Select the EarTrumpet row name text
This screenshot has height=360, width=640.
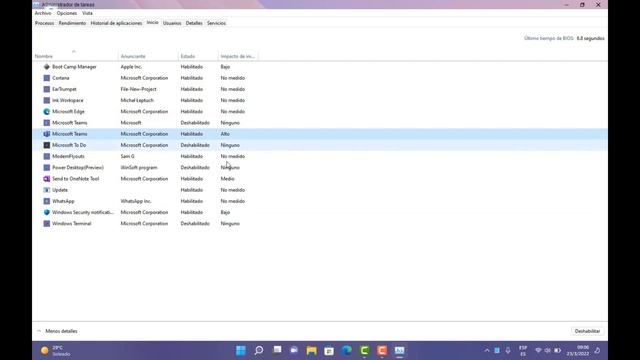[64, 89]
